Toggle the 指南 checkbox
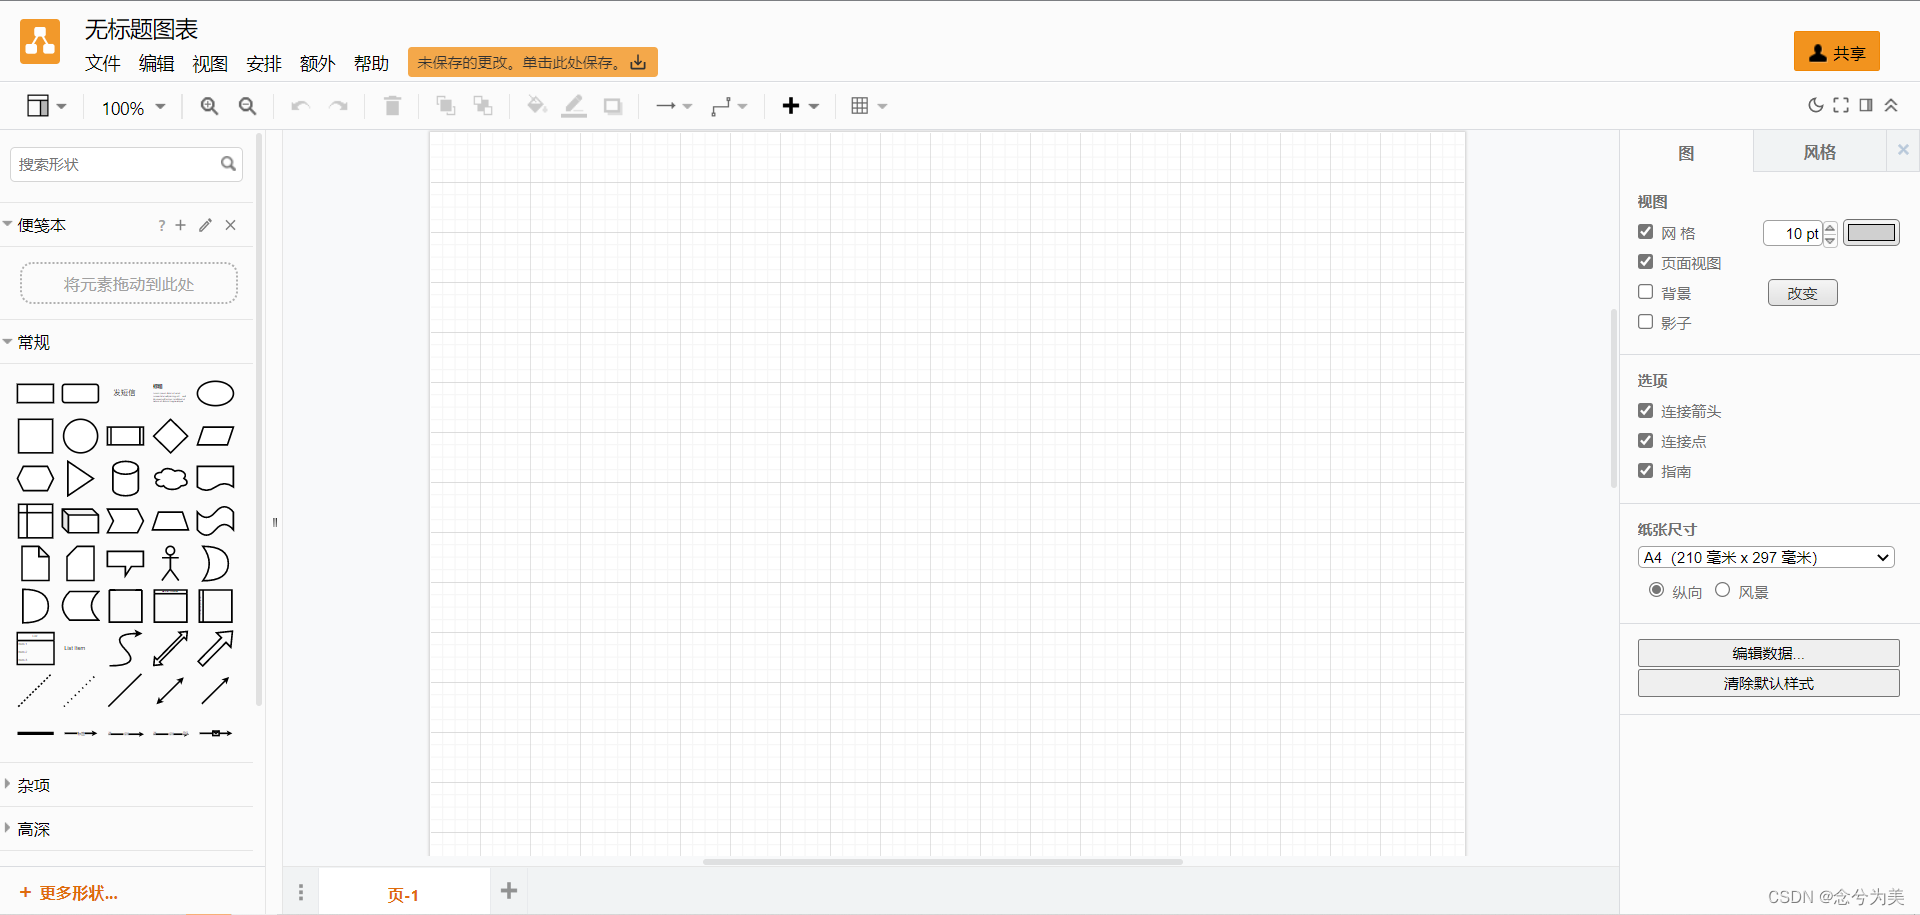 [1645, 471]
